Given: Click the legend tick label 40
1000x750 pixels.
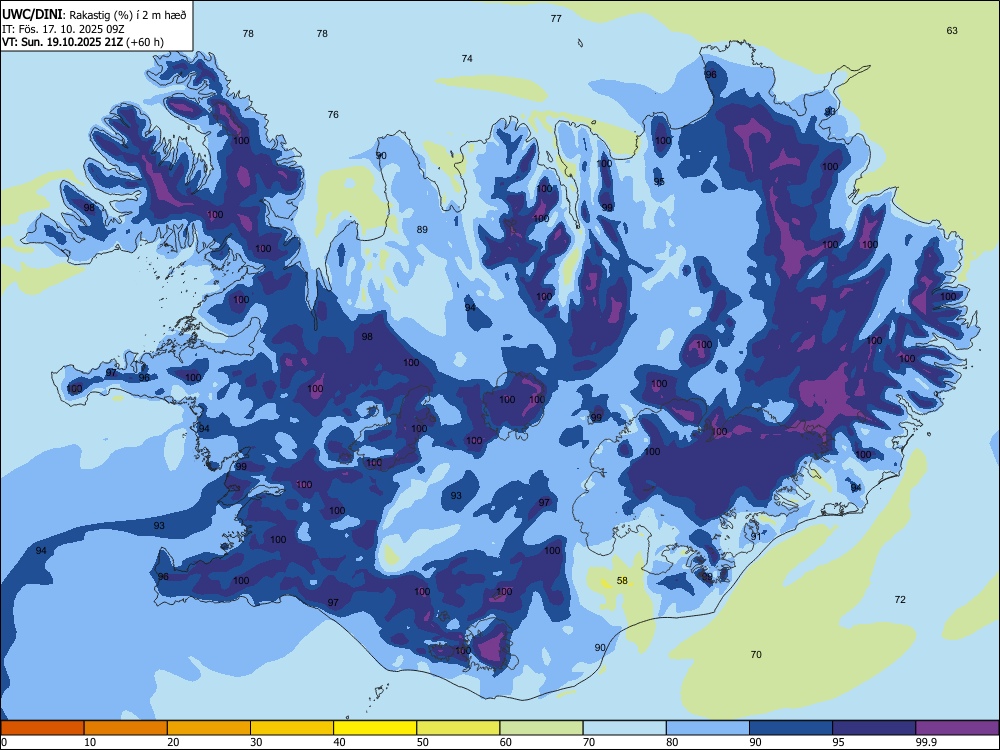Looking at the screenshot, I should tap(339, 742).
